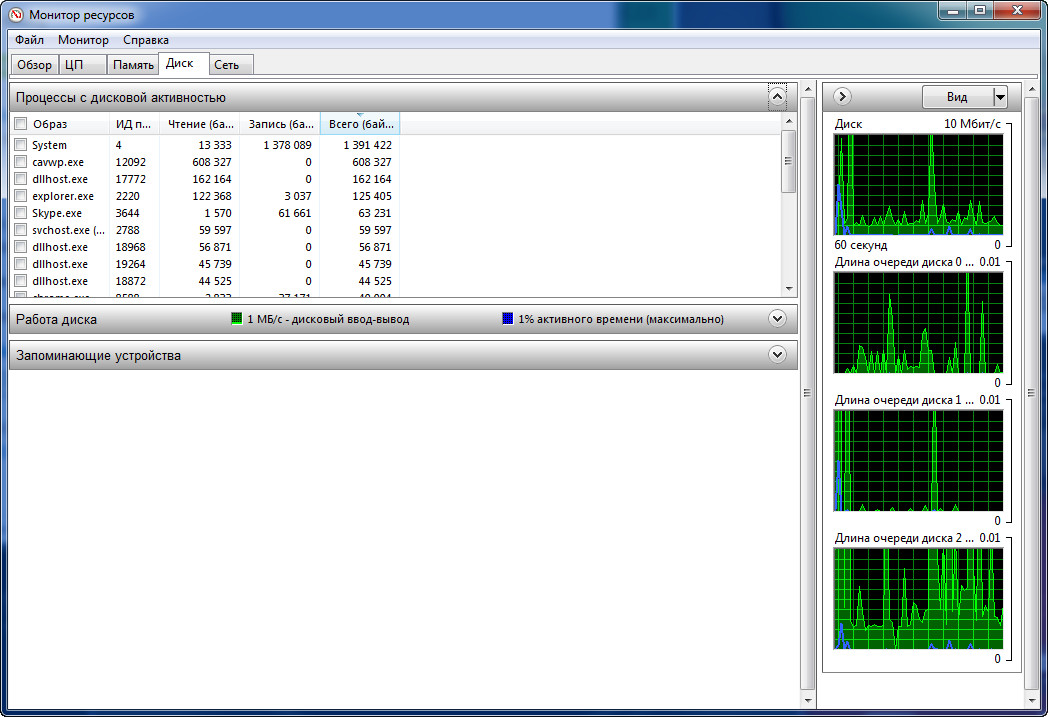Check the System process checkbox
Screen dimensions: 1048x717
click(21, 145)
